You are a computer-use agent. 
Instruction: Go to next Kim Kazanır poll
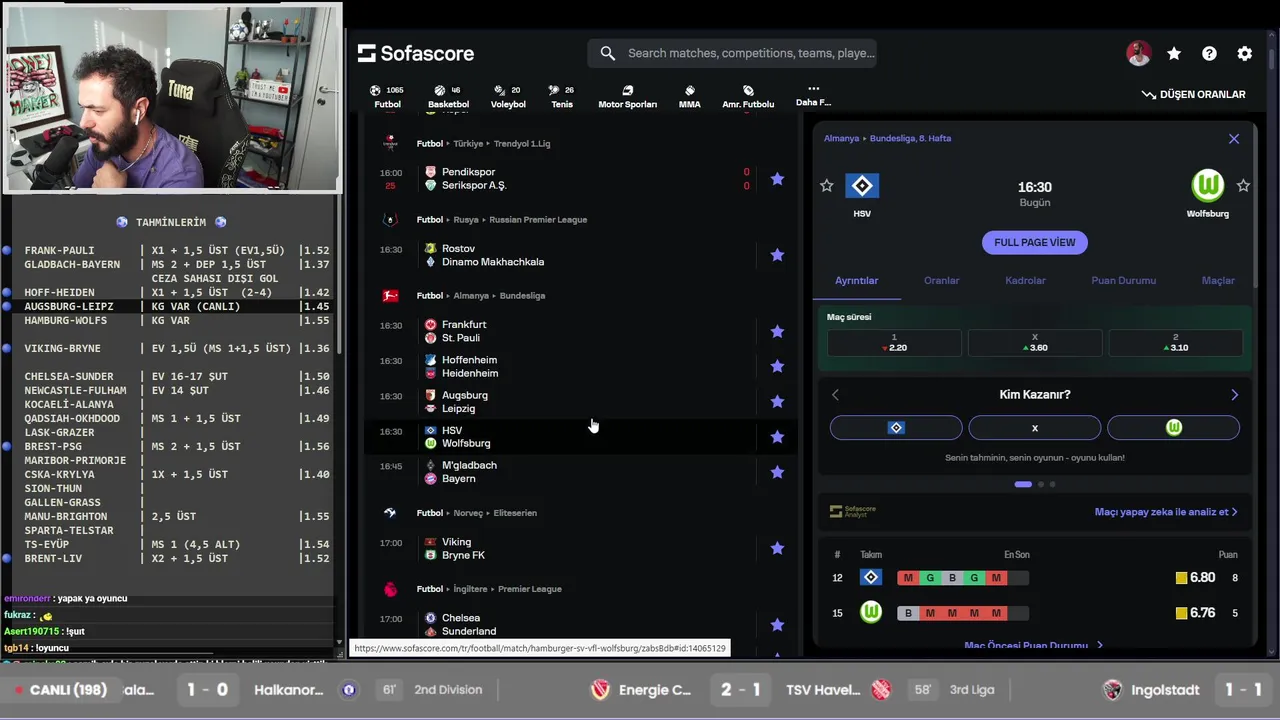point(1234,395)
